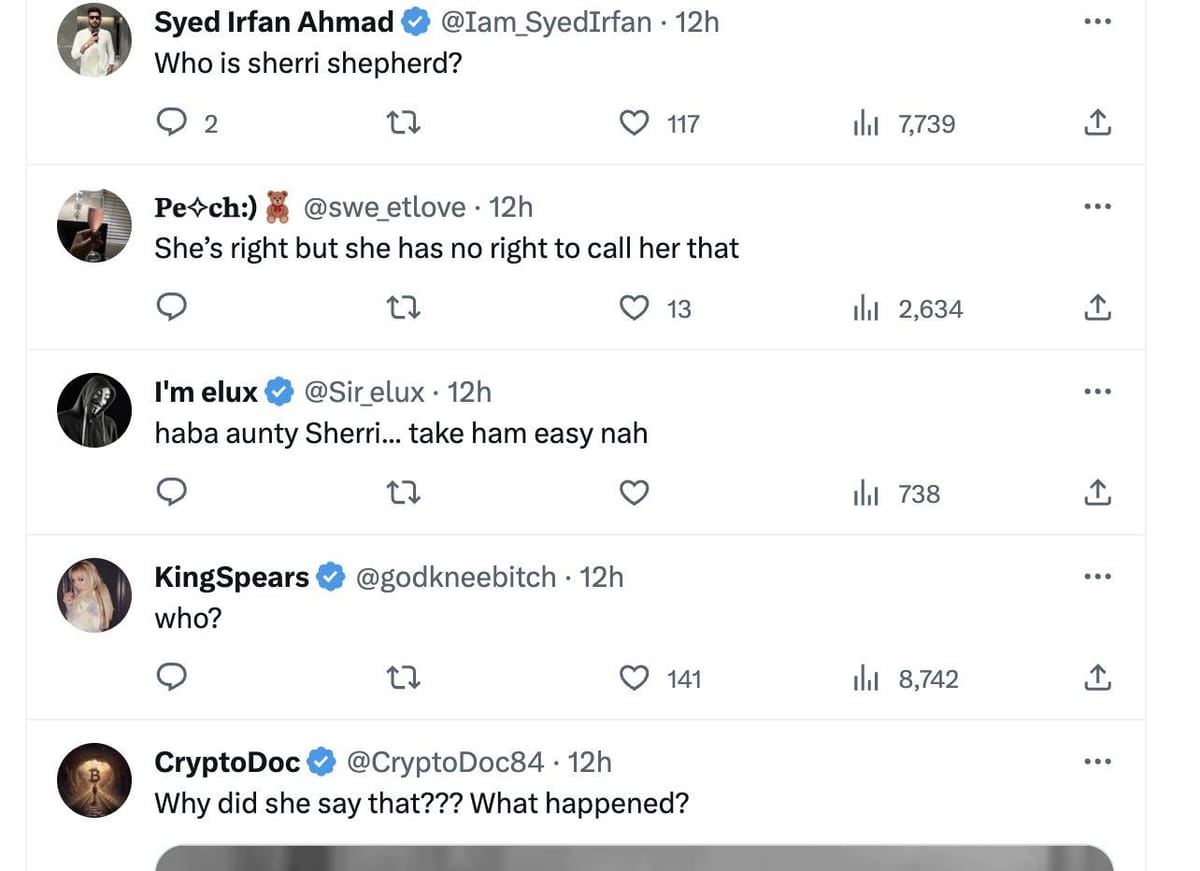Open more options on KingSpears' tweet
Screen dimensions: 1200x871
(x=1097, y=576)
